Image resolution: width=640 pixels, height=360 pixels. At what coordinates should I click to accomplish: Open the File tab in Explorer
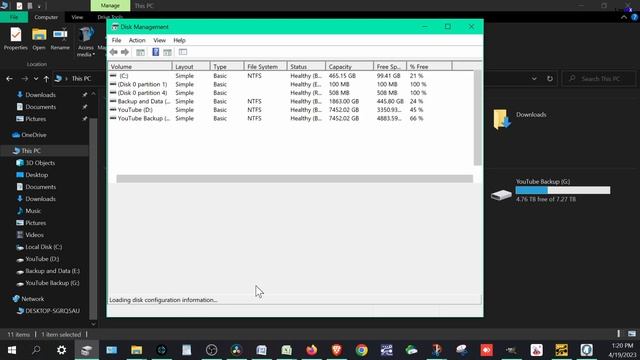pyautogui.click(x=14, y=17)
